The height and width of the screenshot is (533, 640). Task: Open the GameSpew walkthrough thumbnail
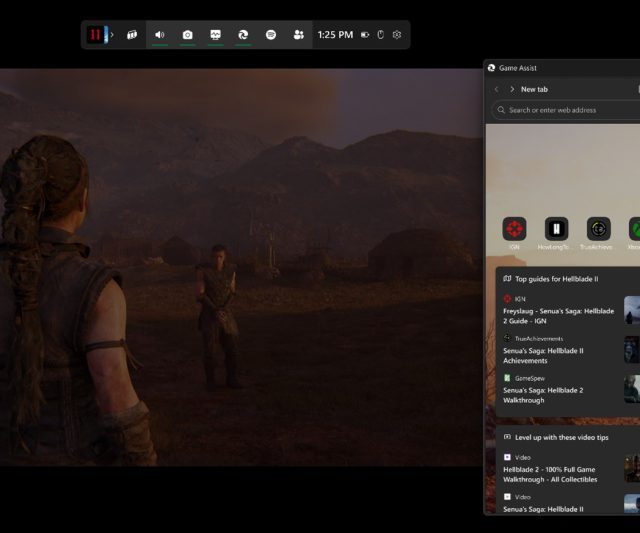click(632, 389)
